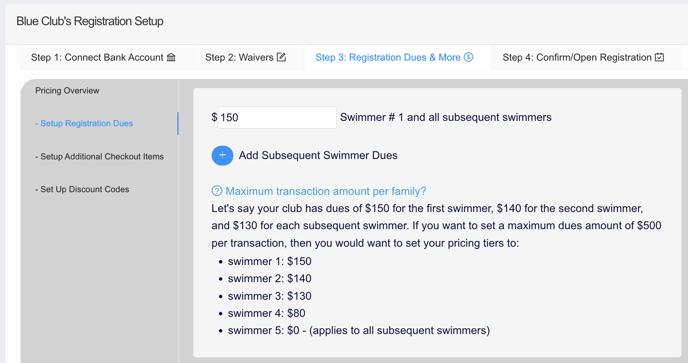Click the dollar circle icon on Step 3

tap(469, 57)
